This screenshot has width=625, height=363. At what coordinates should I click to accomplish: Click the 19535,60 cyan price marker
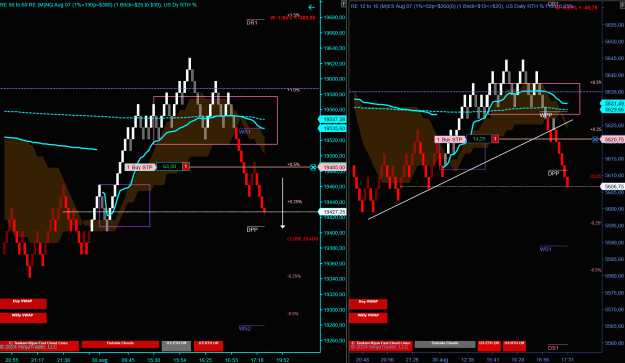[x=333, y=128]
